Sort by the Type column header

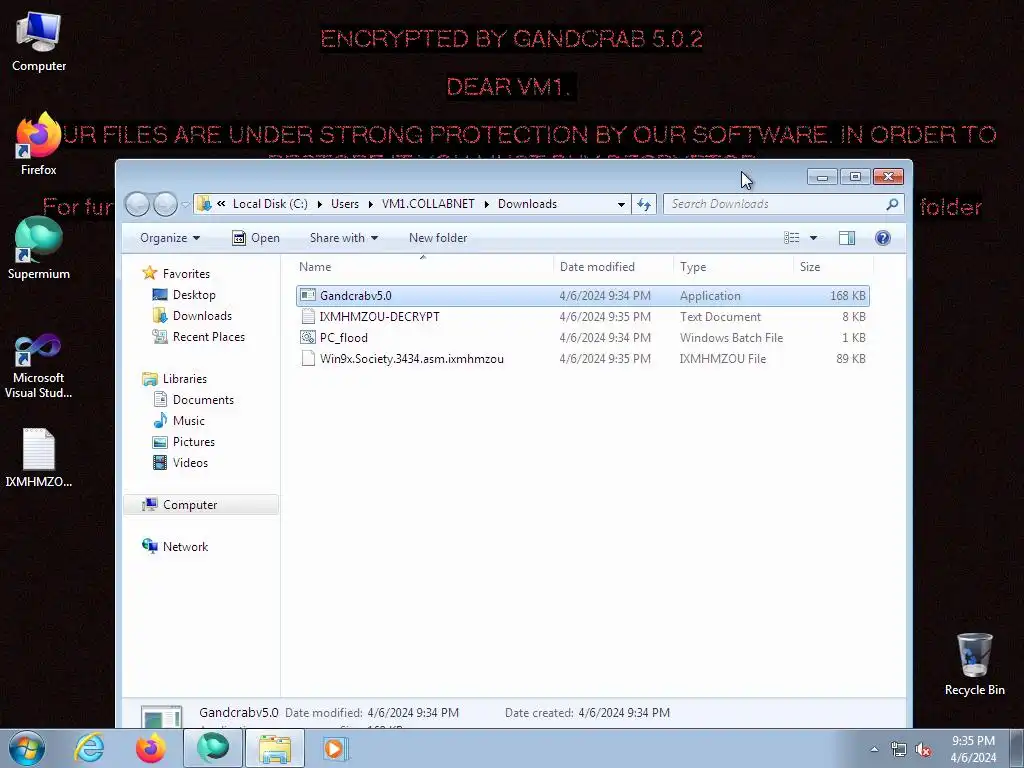pyautogui.click(x=733, y=266)
